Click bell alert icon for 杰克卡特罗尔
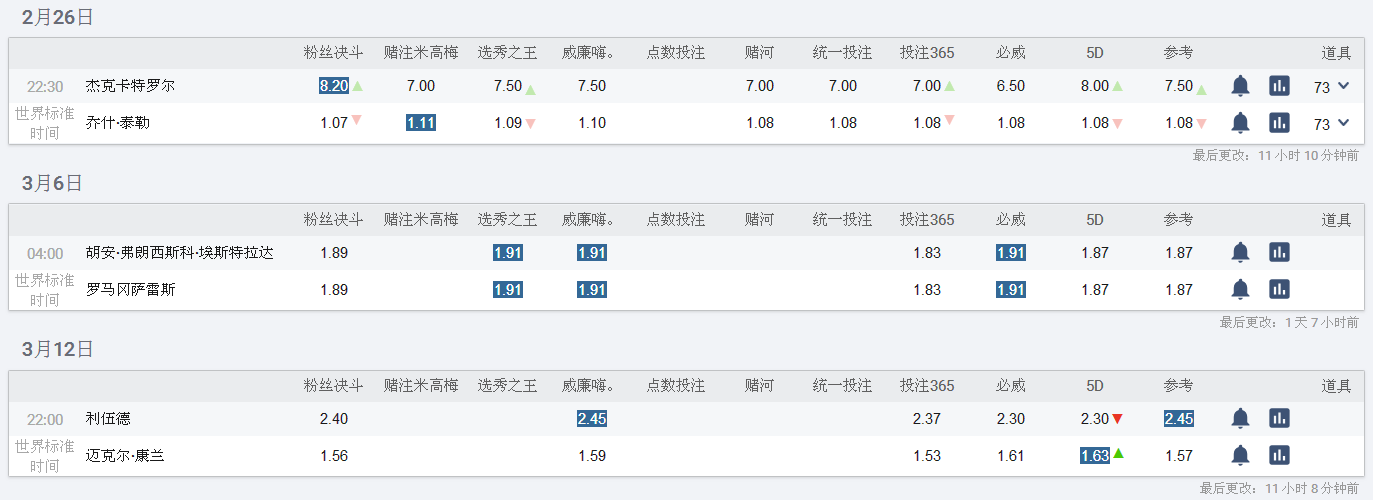 pos(1240,86)
